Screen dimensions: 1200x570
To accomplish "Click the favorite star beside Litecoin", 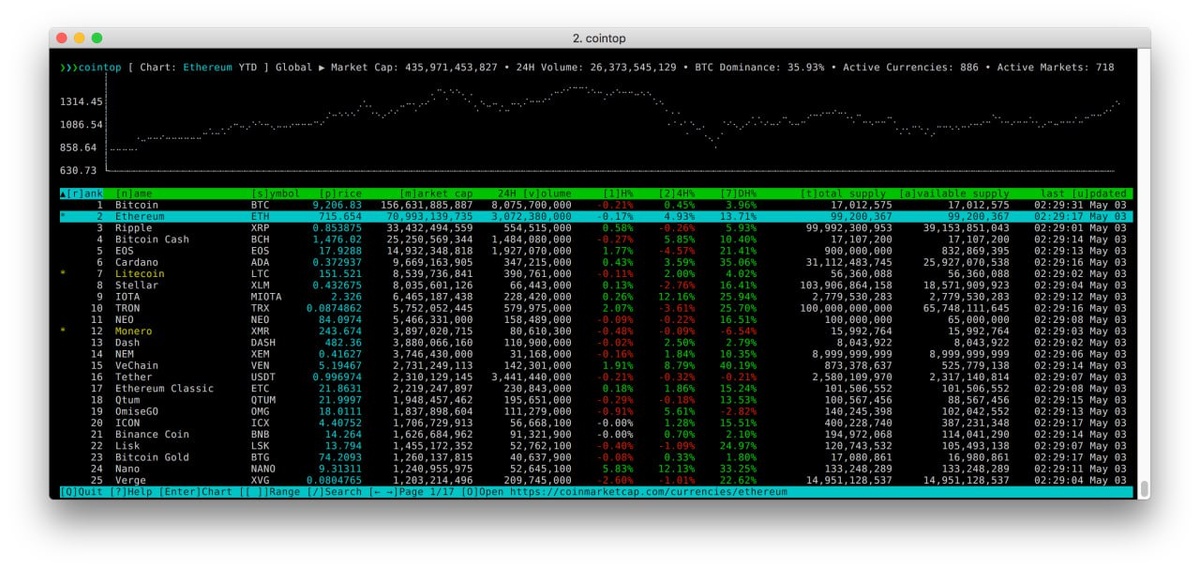I will pyautogui.click(x=63, y=274).
